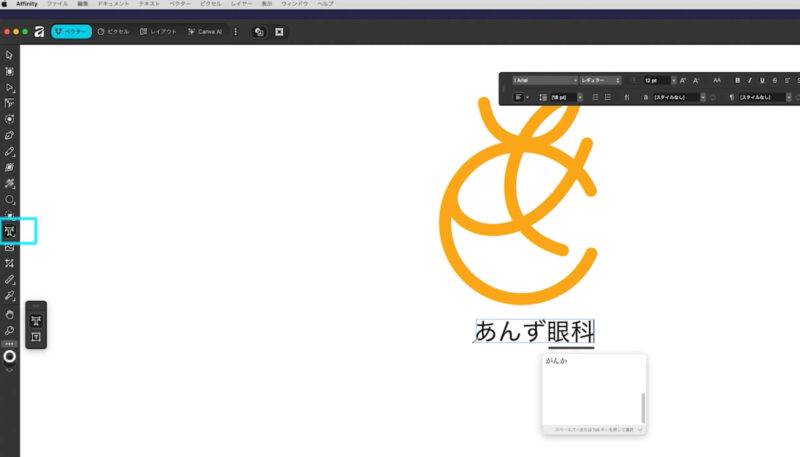Open the Apple menu
The height and width of the screenshot is (457, 800).
point(5,4)
